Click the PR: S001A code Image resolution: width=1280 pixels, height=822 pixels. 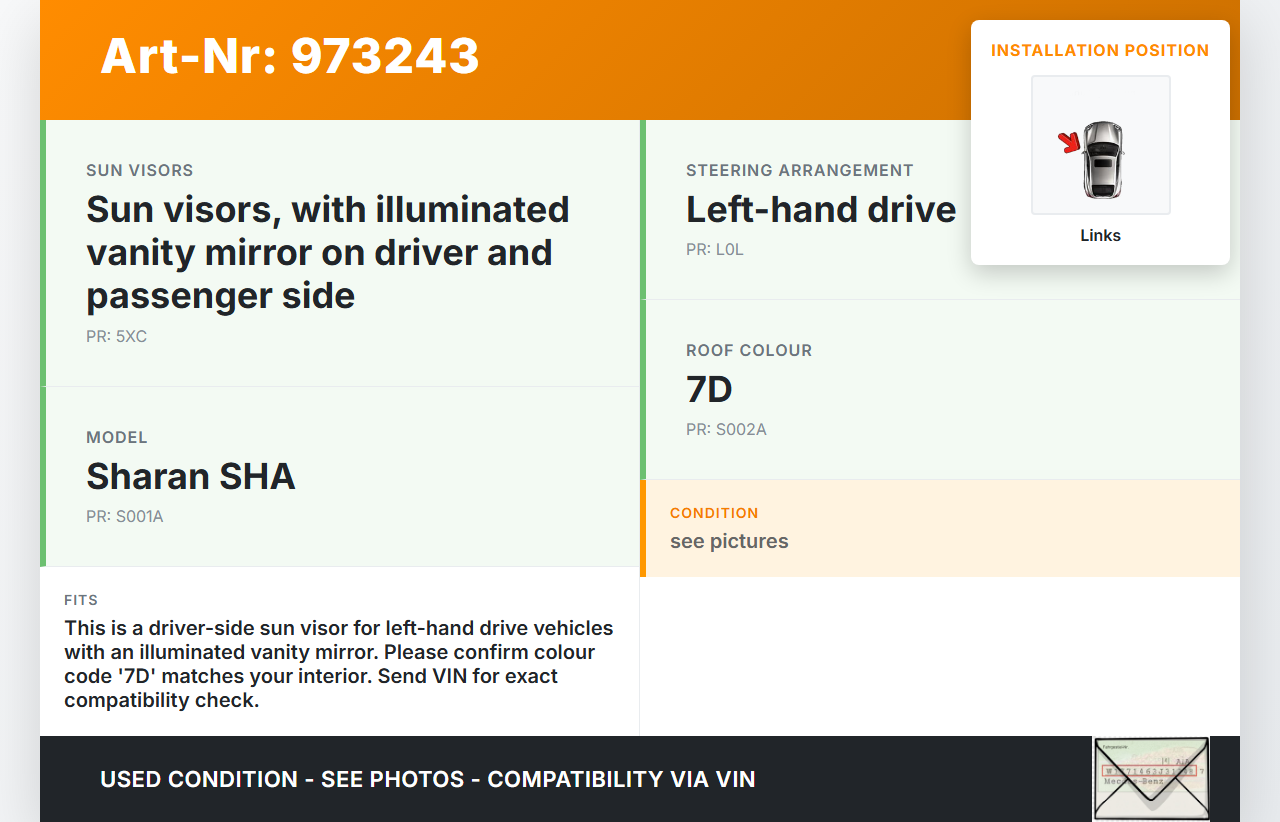pos(125,517)
